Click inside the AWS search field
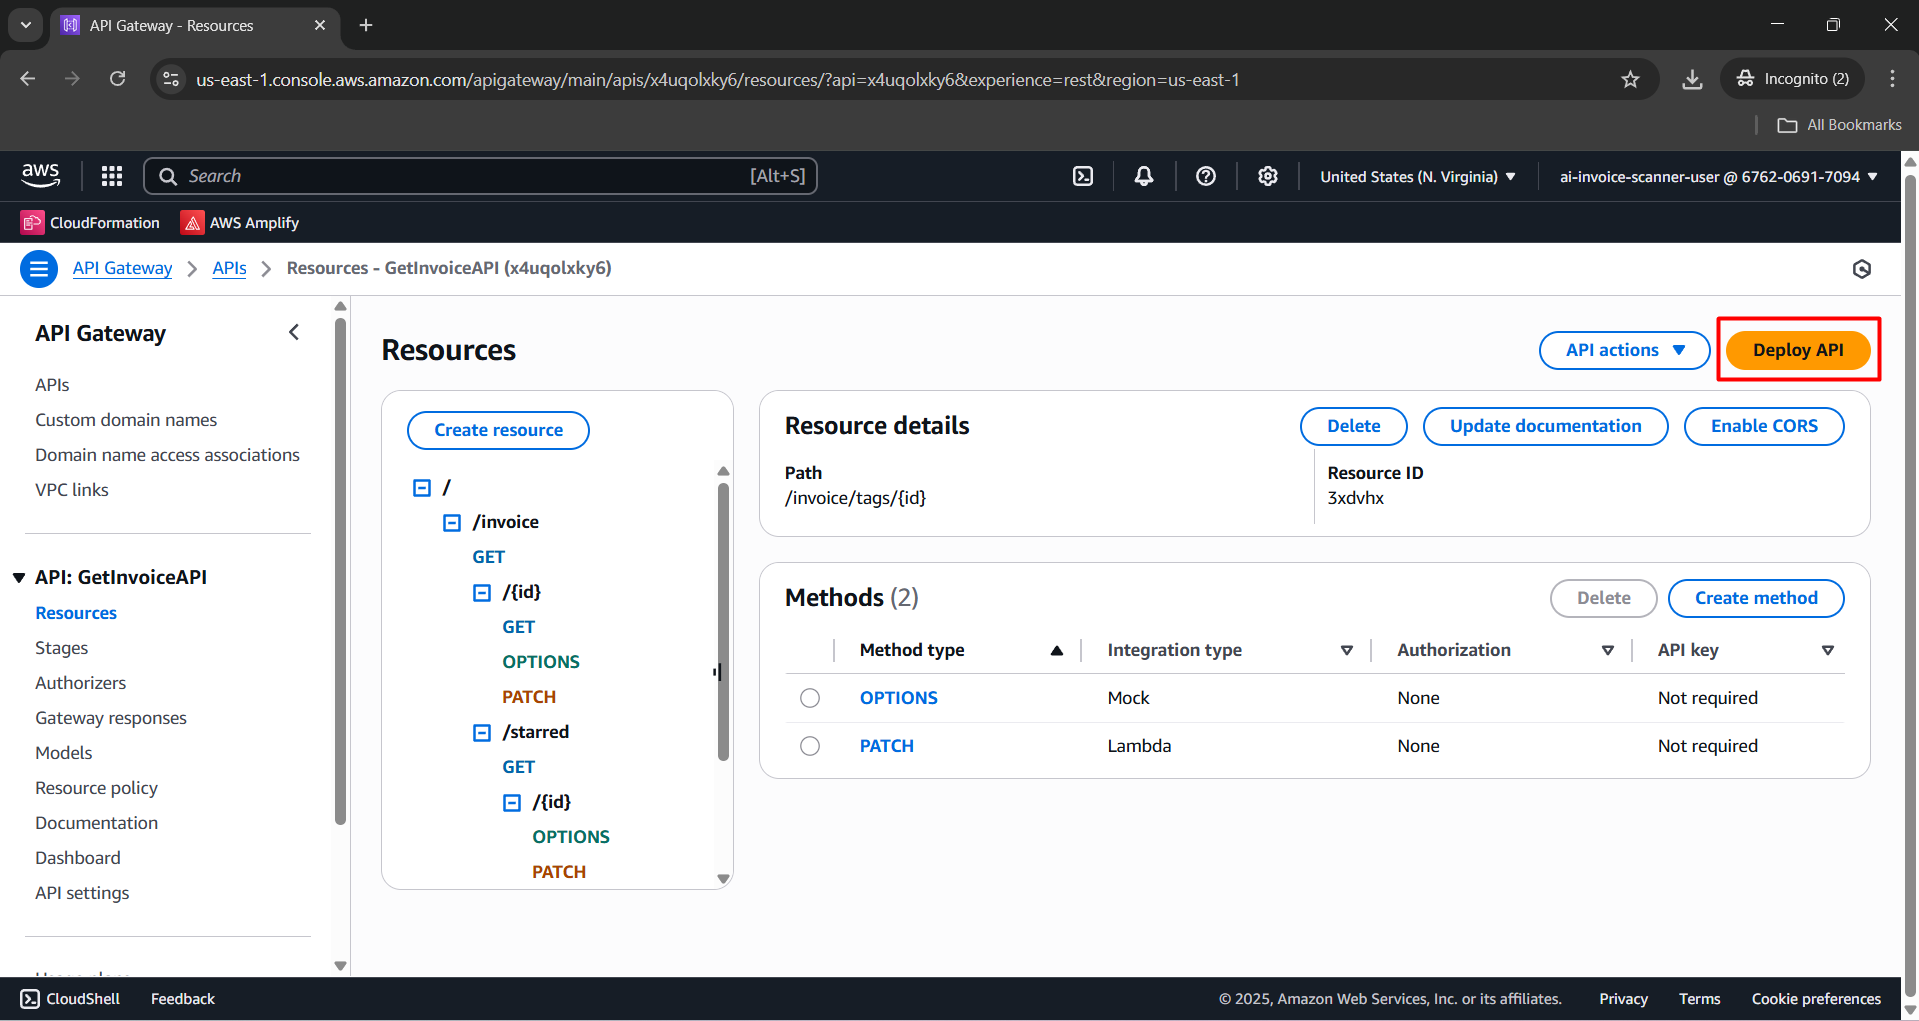 click(x=480, y=175)
